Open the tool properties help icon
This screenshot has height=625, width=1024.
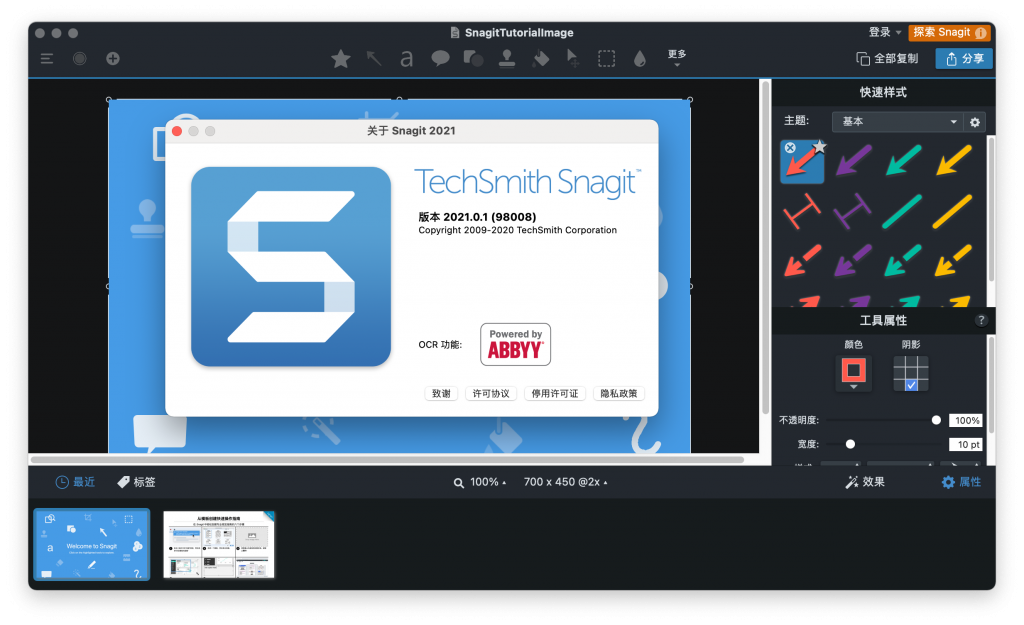point(981,320)
